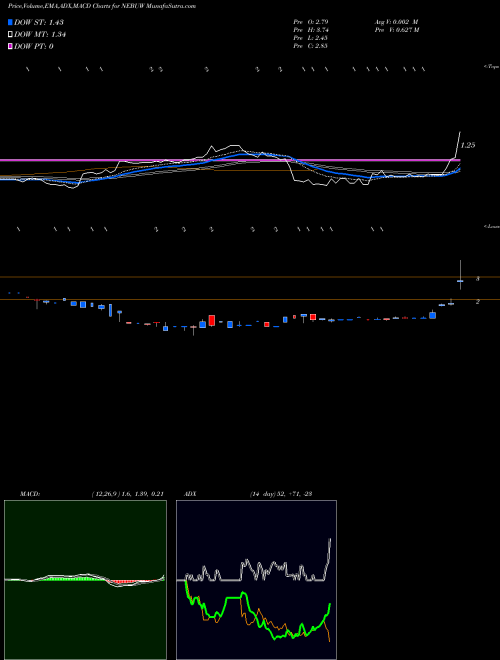The width and height of the screenshot is (500, 660).
Task: Click the 'Pre L: 2.43' low value
Action: pyautogui.click(x=311, y=38)
